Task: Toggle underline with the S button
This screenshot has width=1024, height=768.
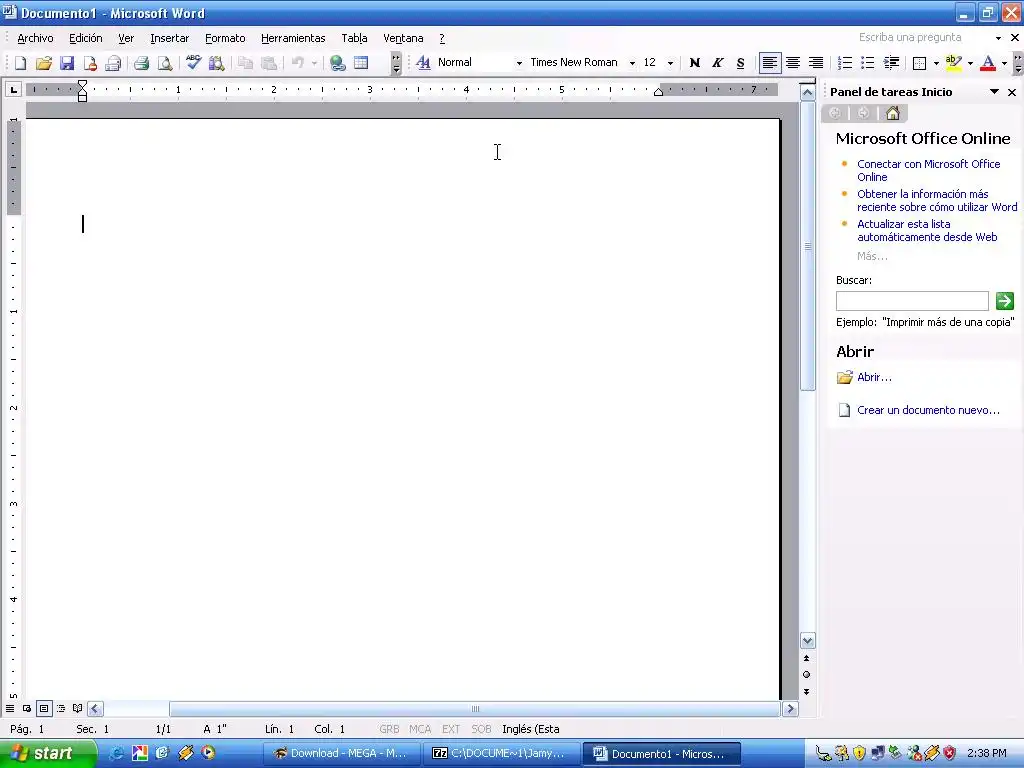Action: coord(741,63)
